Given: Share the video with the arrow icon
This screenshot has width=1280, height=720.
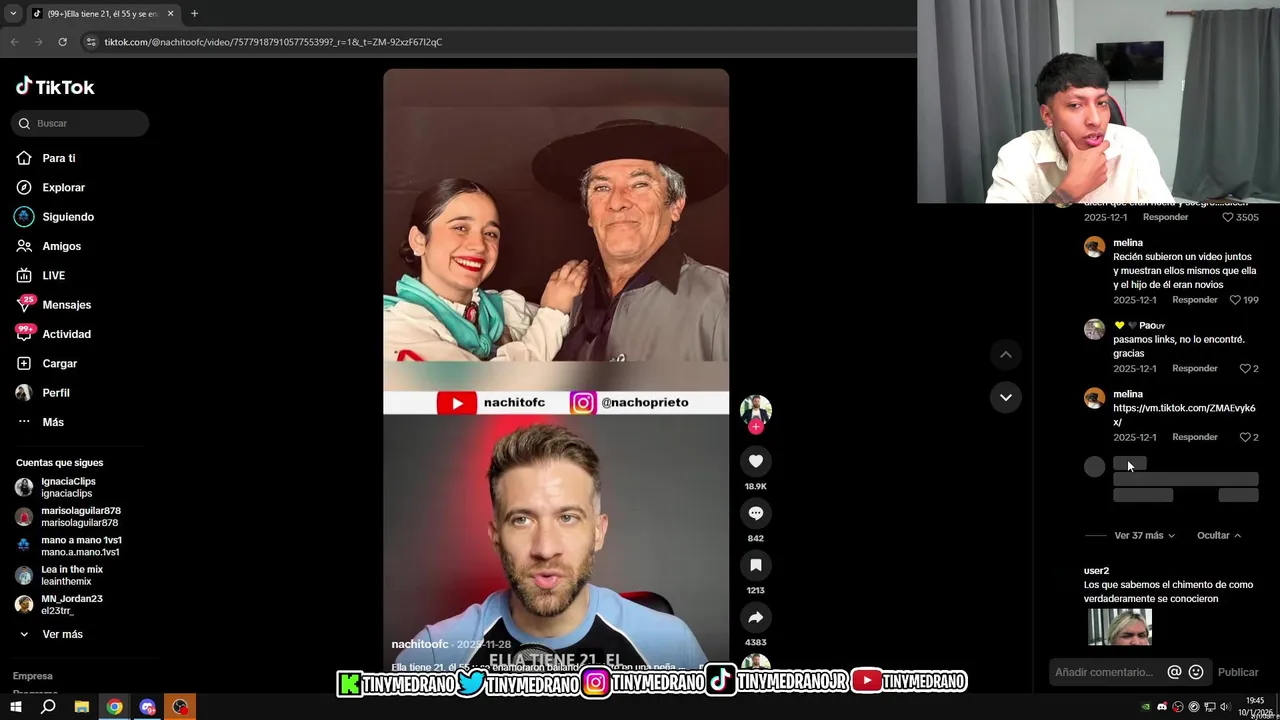Looking at the screenshot, I should pos(755,617).
